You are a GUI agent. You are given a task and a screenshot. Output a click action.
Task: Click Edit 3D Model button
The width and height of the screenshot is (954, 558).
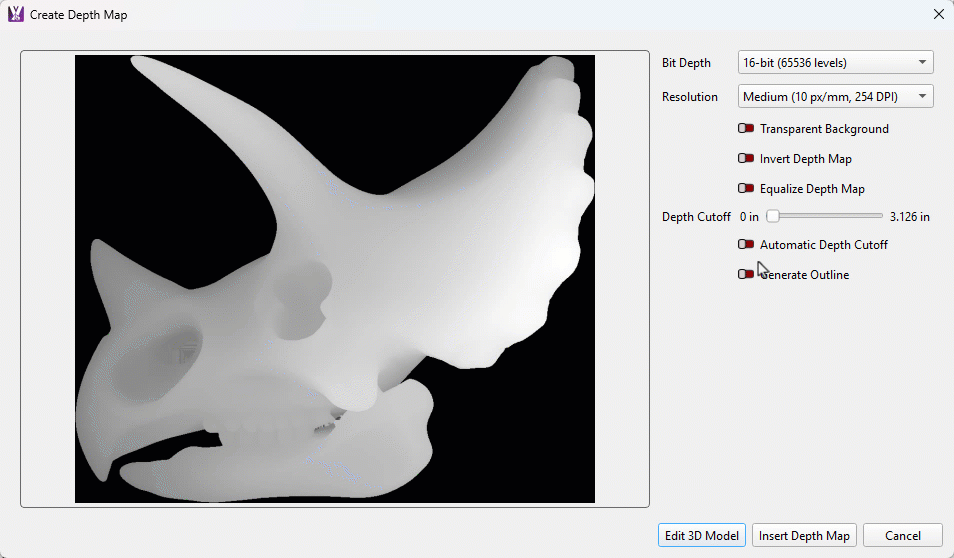[702, 535]
